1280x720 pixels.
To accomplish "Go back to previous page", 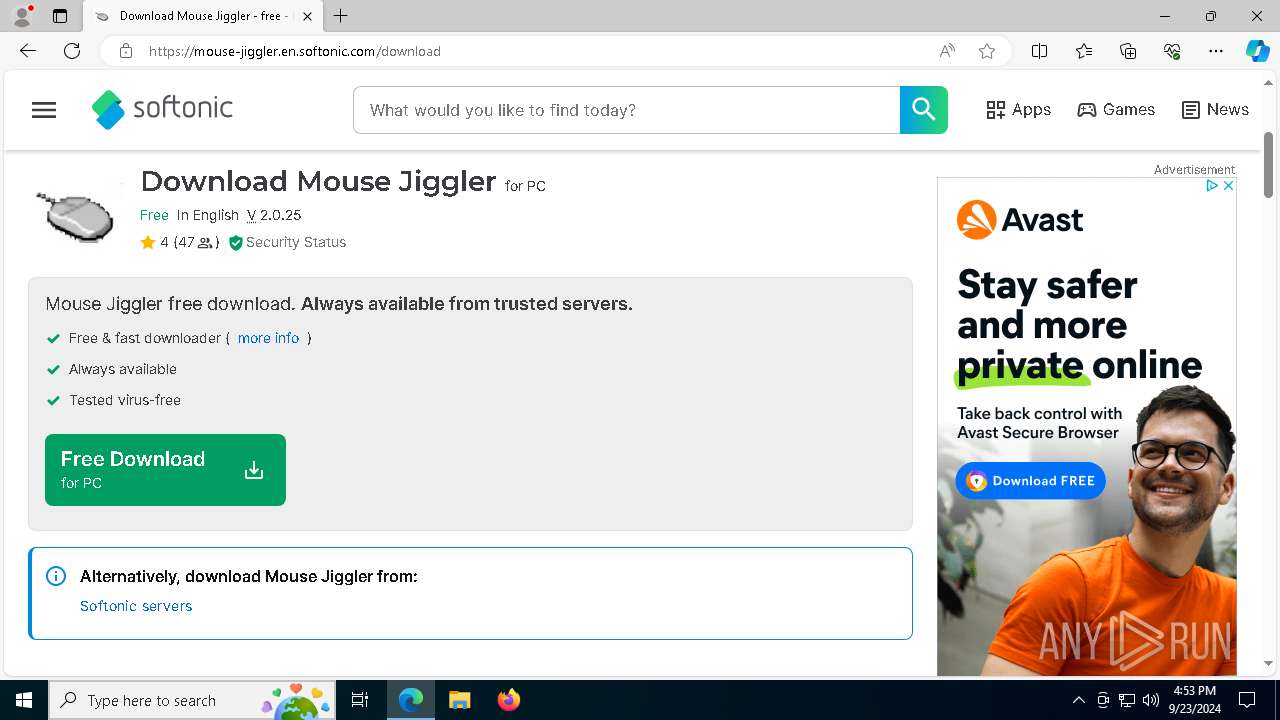I will coord(28,51).
